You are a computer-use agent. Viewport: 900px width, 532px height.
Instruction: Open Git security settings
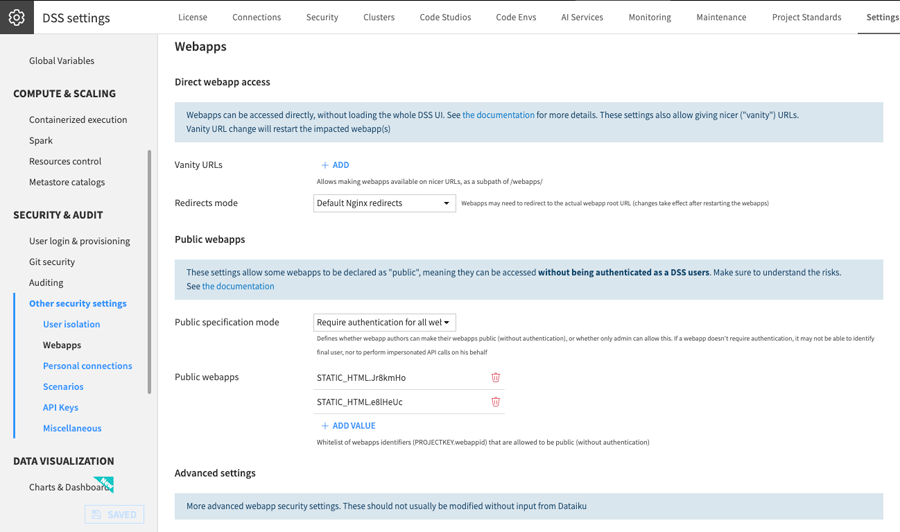tap(52, 262)
